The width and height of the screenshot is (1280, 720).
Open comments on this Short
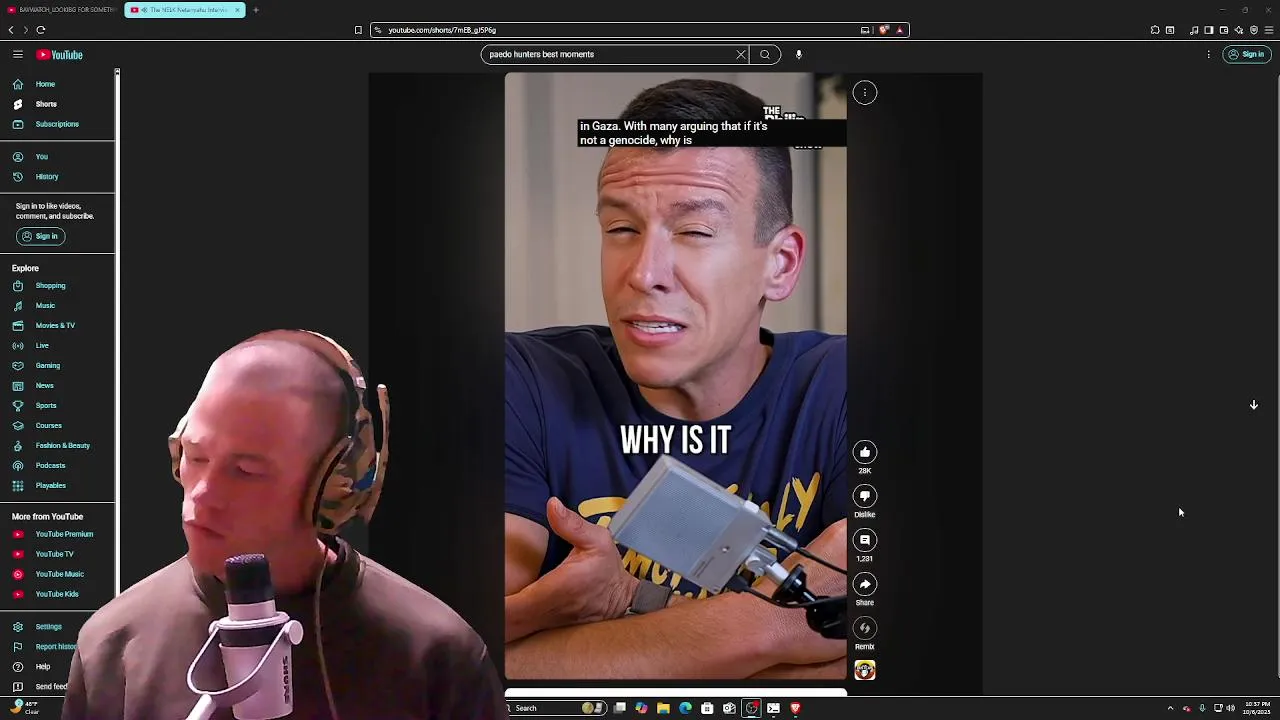865,540
